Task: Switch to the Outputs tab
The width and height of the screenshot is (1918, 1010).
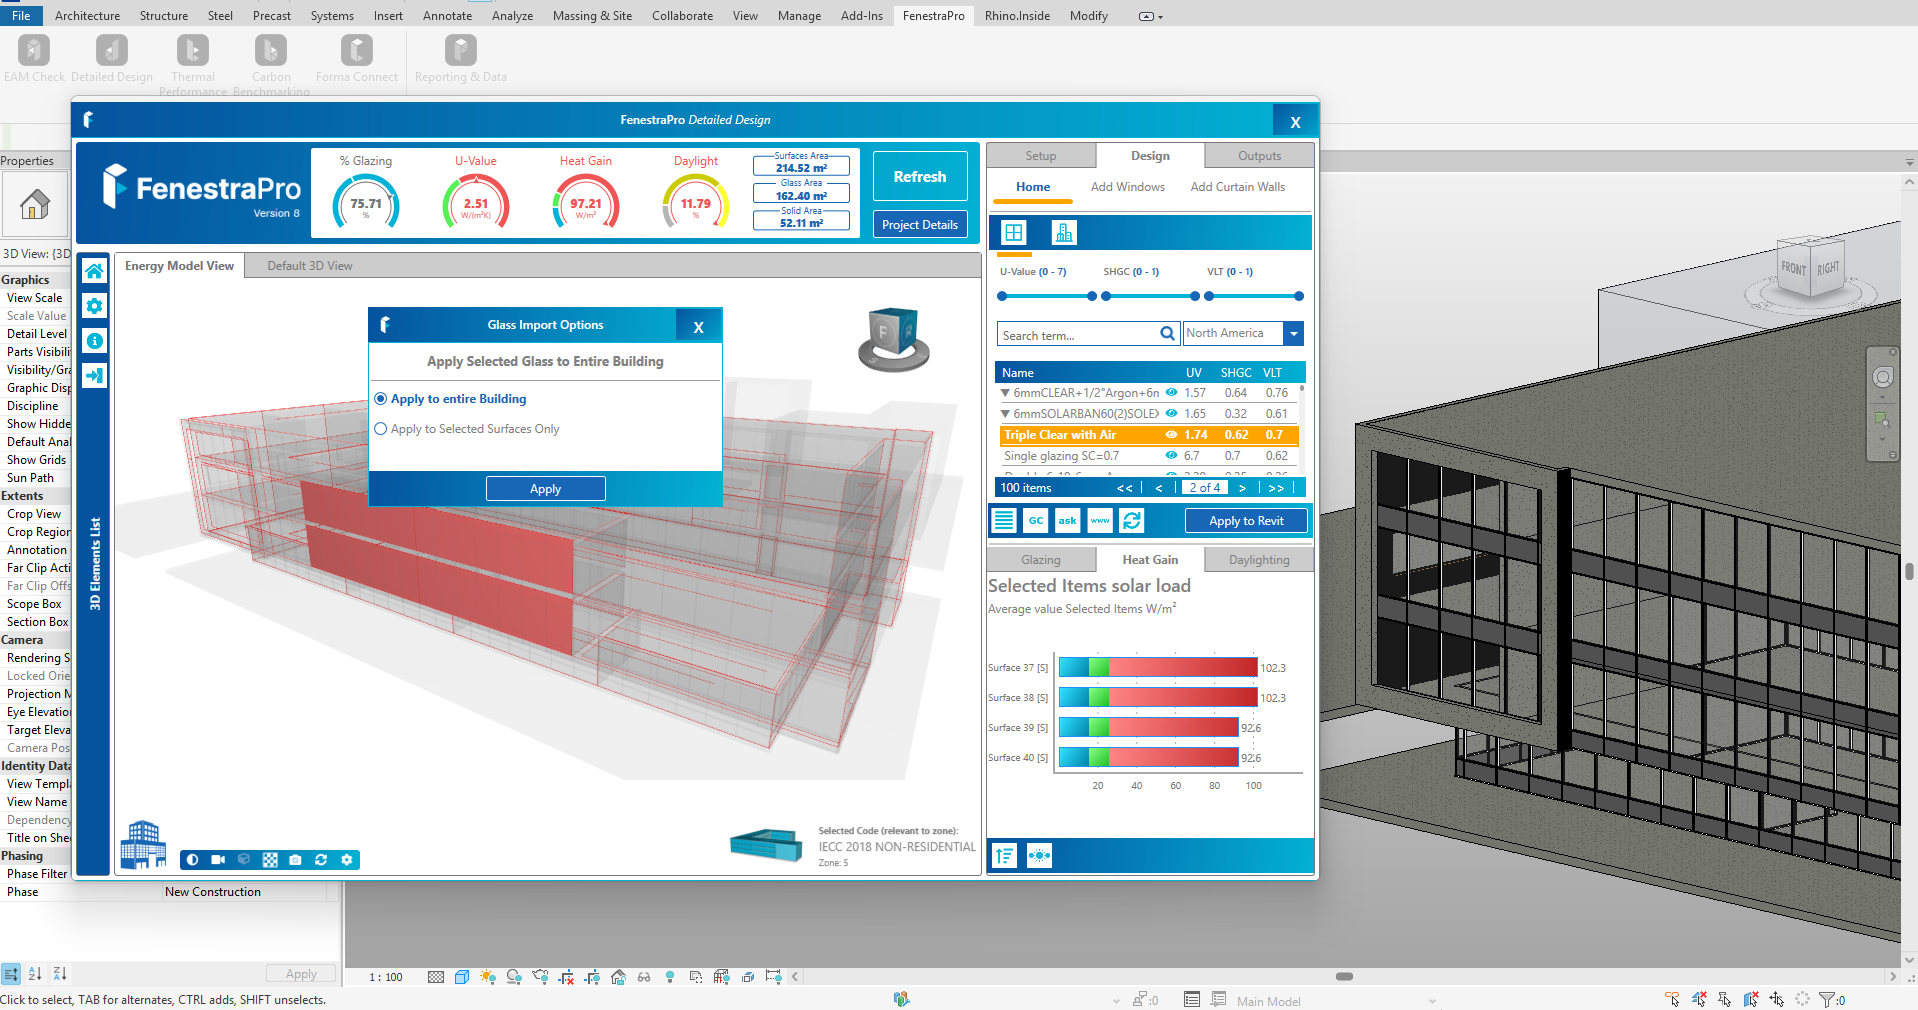Action: point(1259,156)
